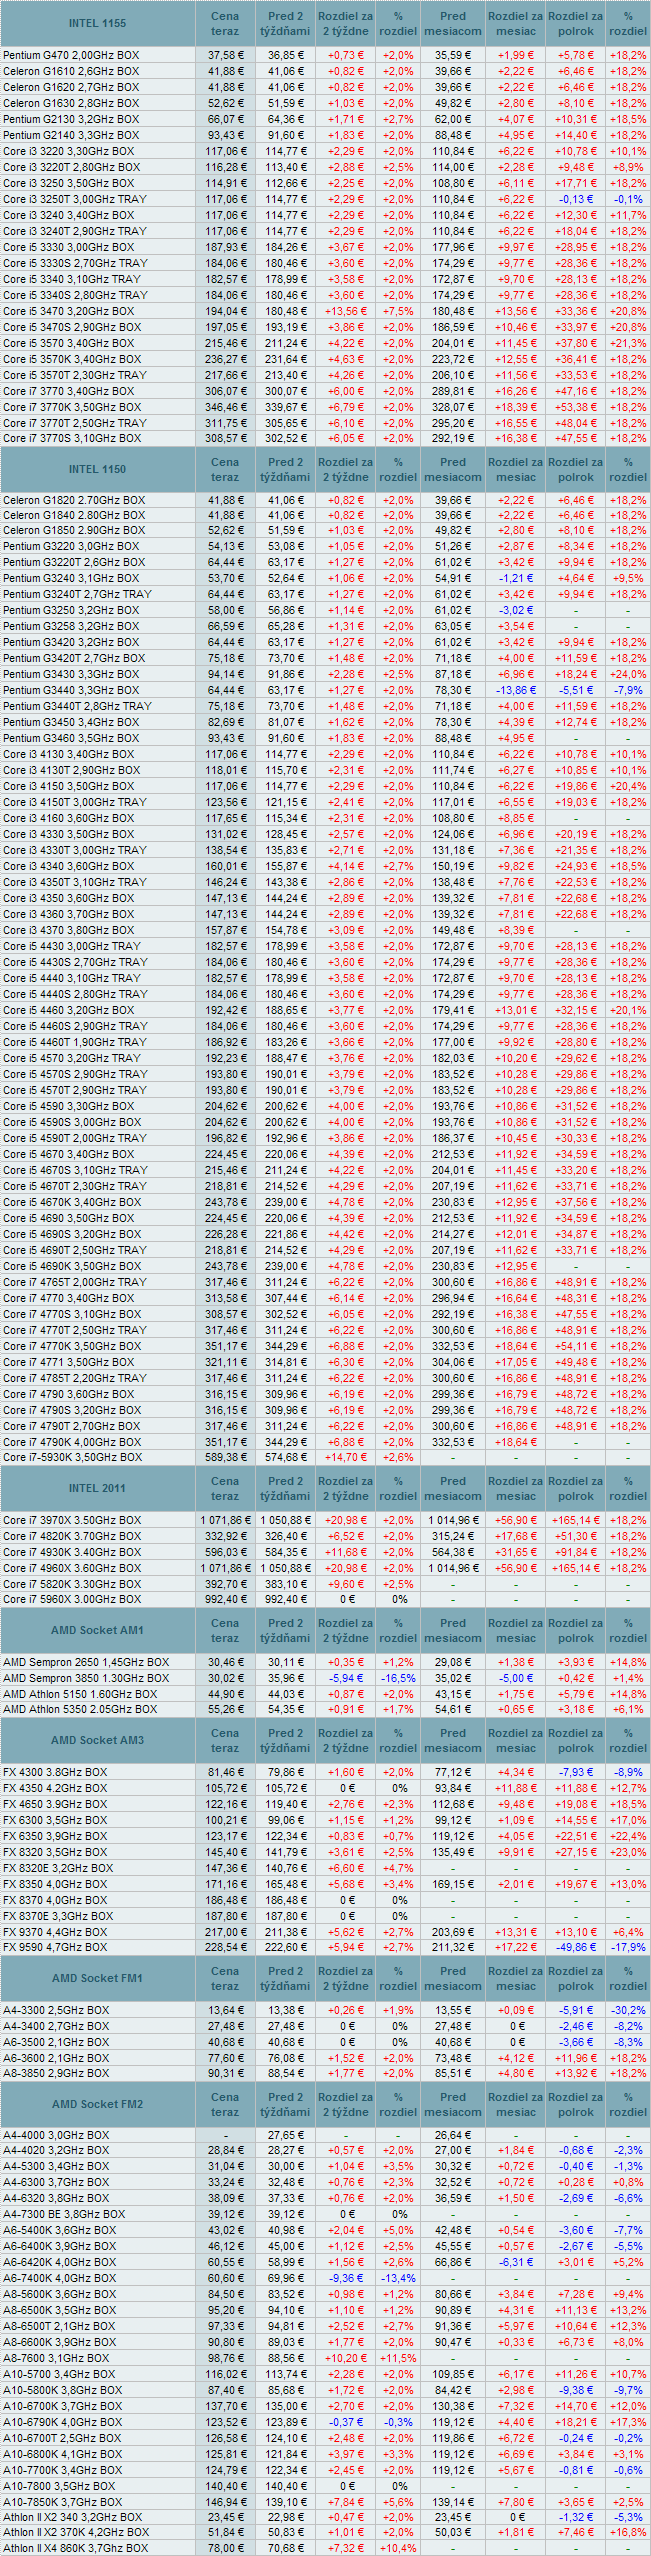651x2556 pixels.
Task: Click 596,03 € price in Core i7 4930K row
Action: tap(225, 1552)
